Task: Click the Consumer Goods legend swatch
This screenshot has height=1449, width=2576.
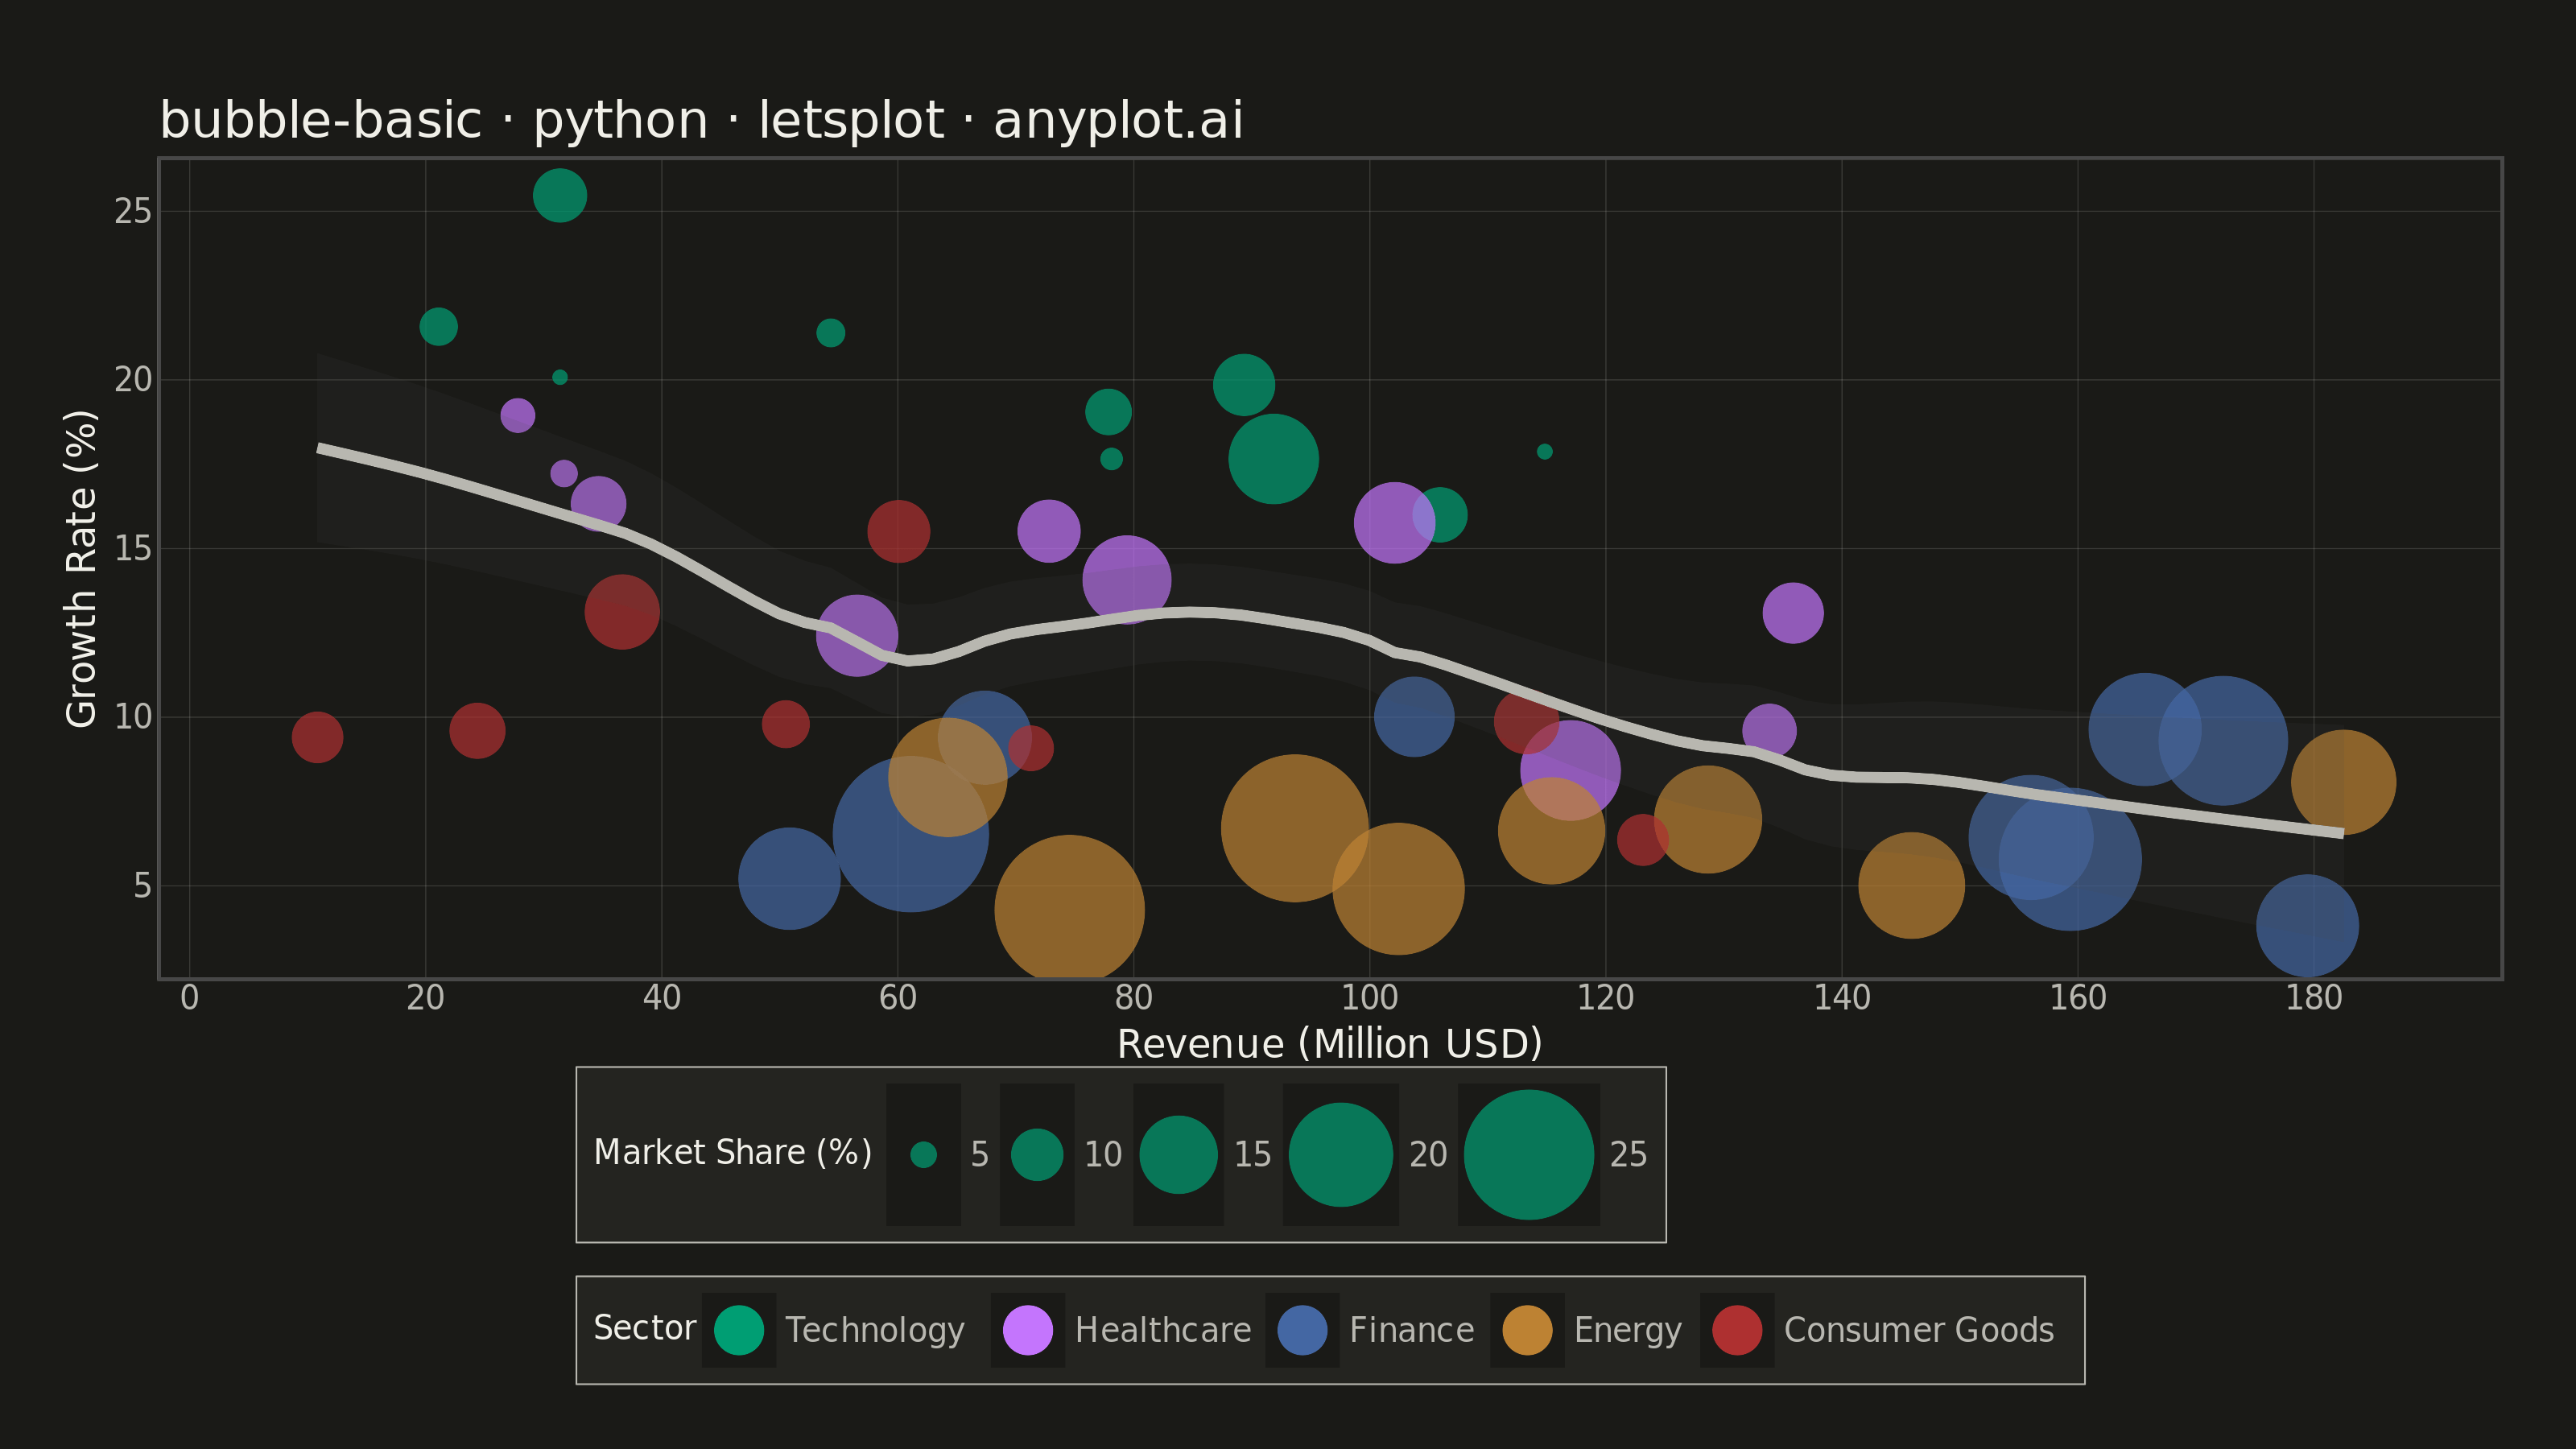Action: click(x=1737, y=1330)
